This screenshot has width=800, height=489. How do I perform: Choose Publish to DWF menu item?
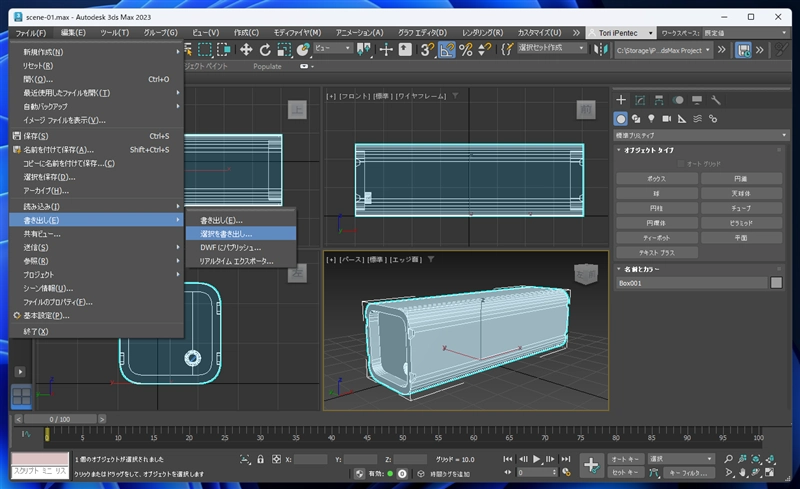point(240,248)
